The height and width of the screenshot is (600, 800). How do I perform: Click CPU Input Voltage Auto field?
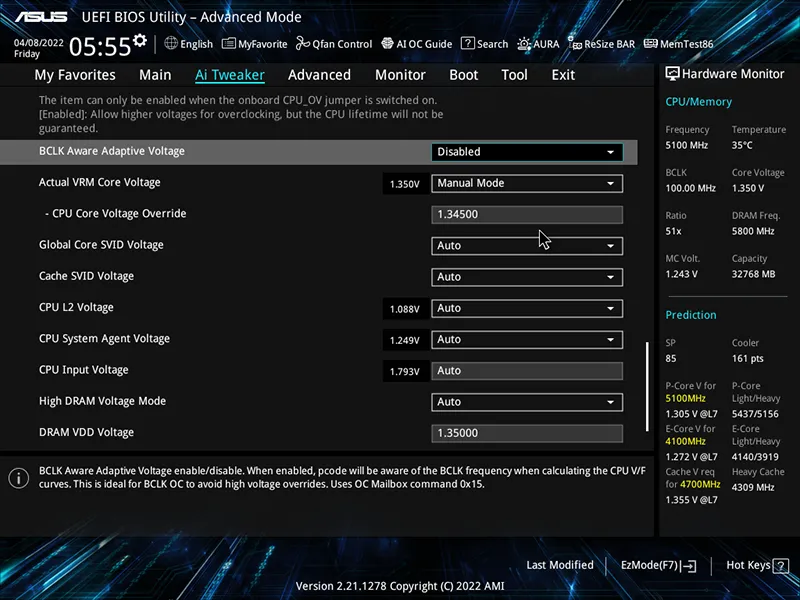click(527, 371)
